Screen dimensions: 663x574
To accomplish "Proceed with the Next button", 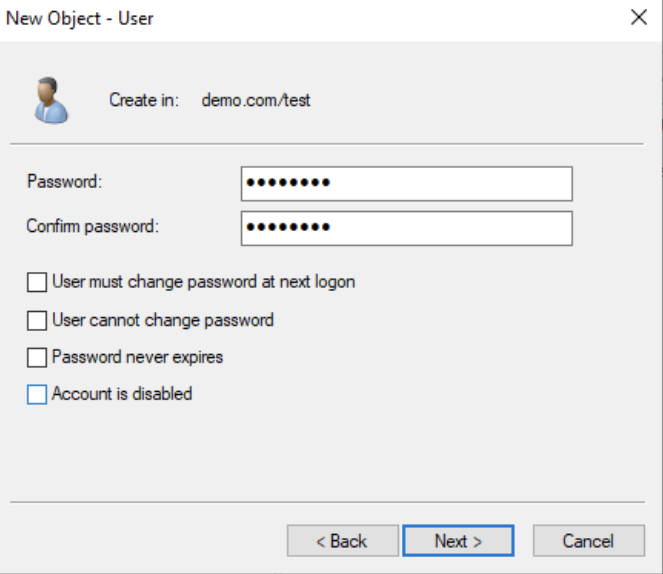I will (458, 541).
